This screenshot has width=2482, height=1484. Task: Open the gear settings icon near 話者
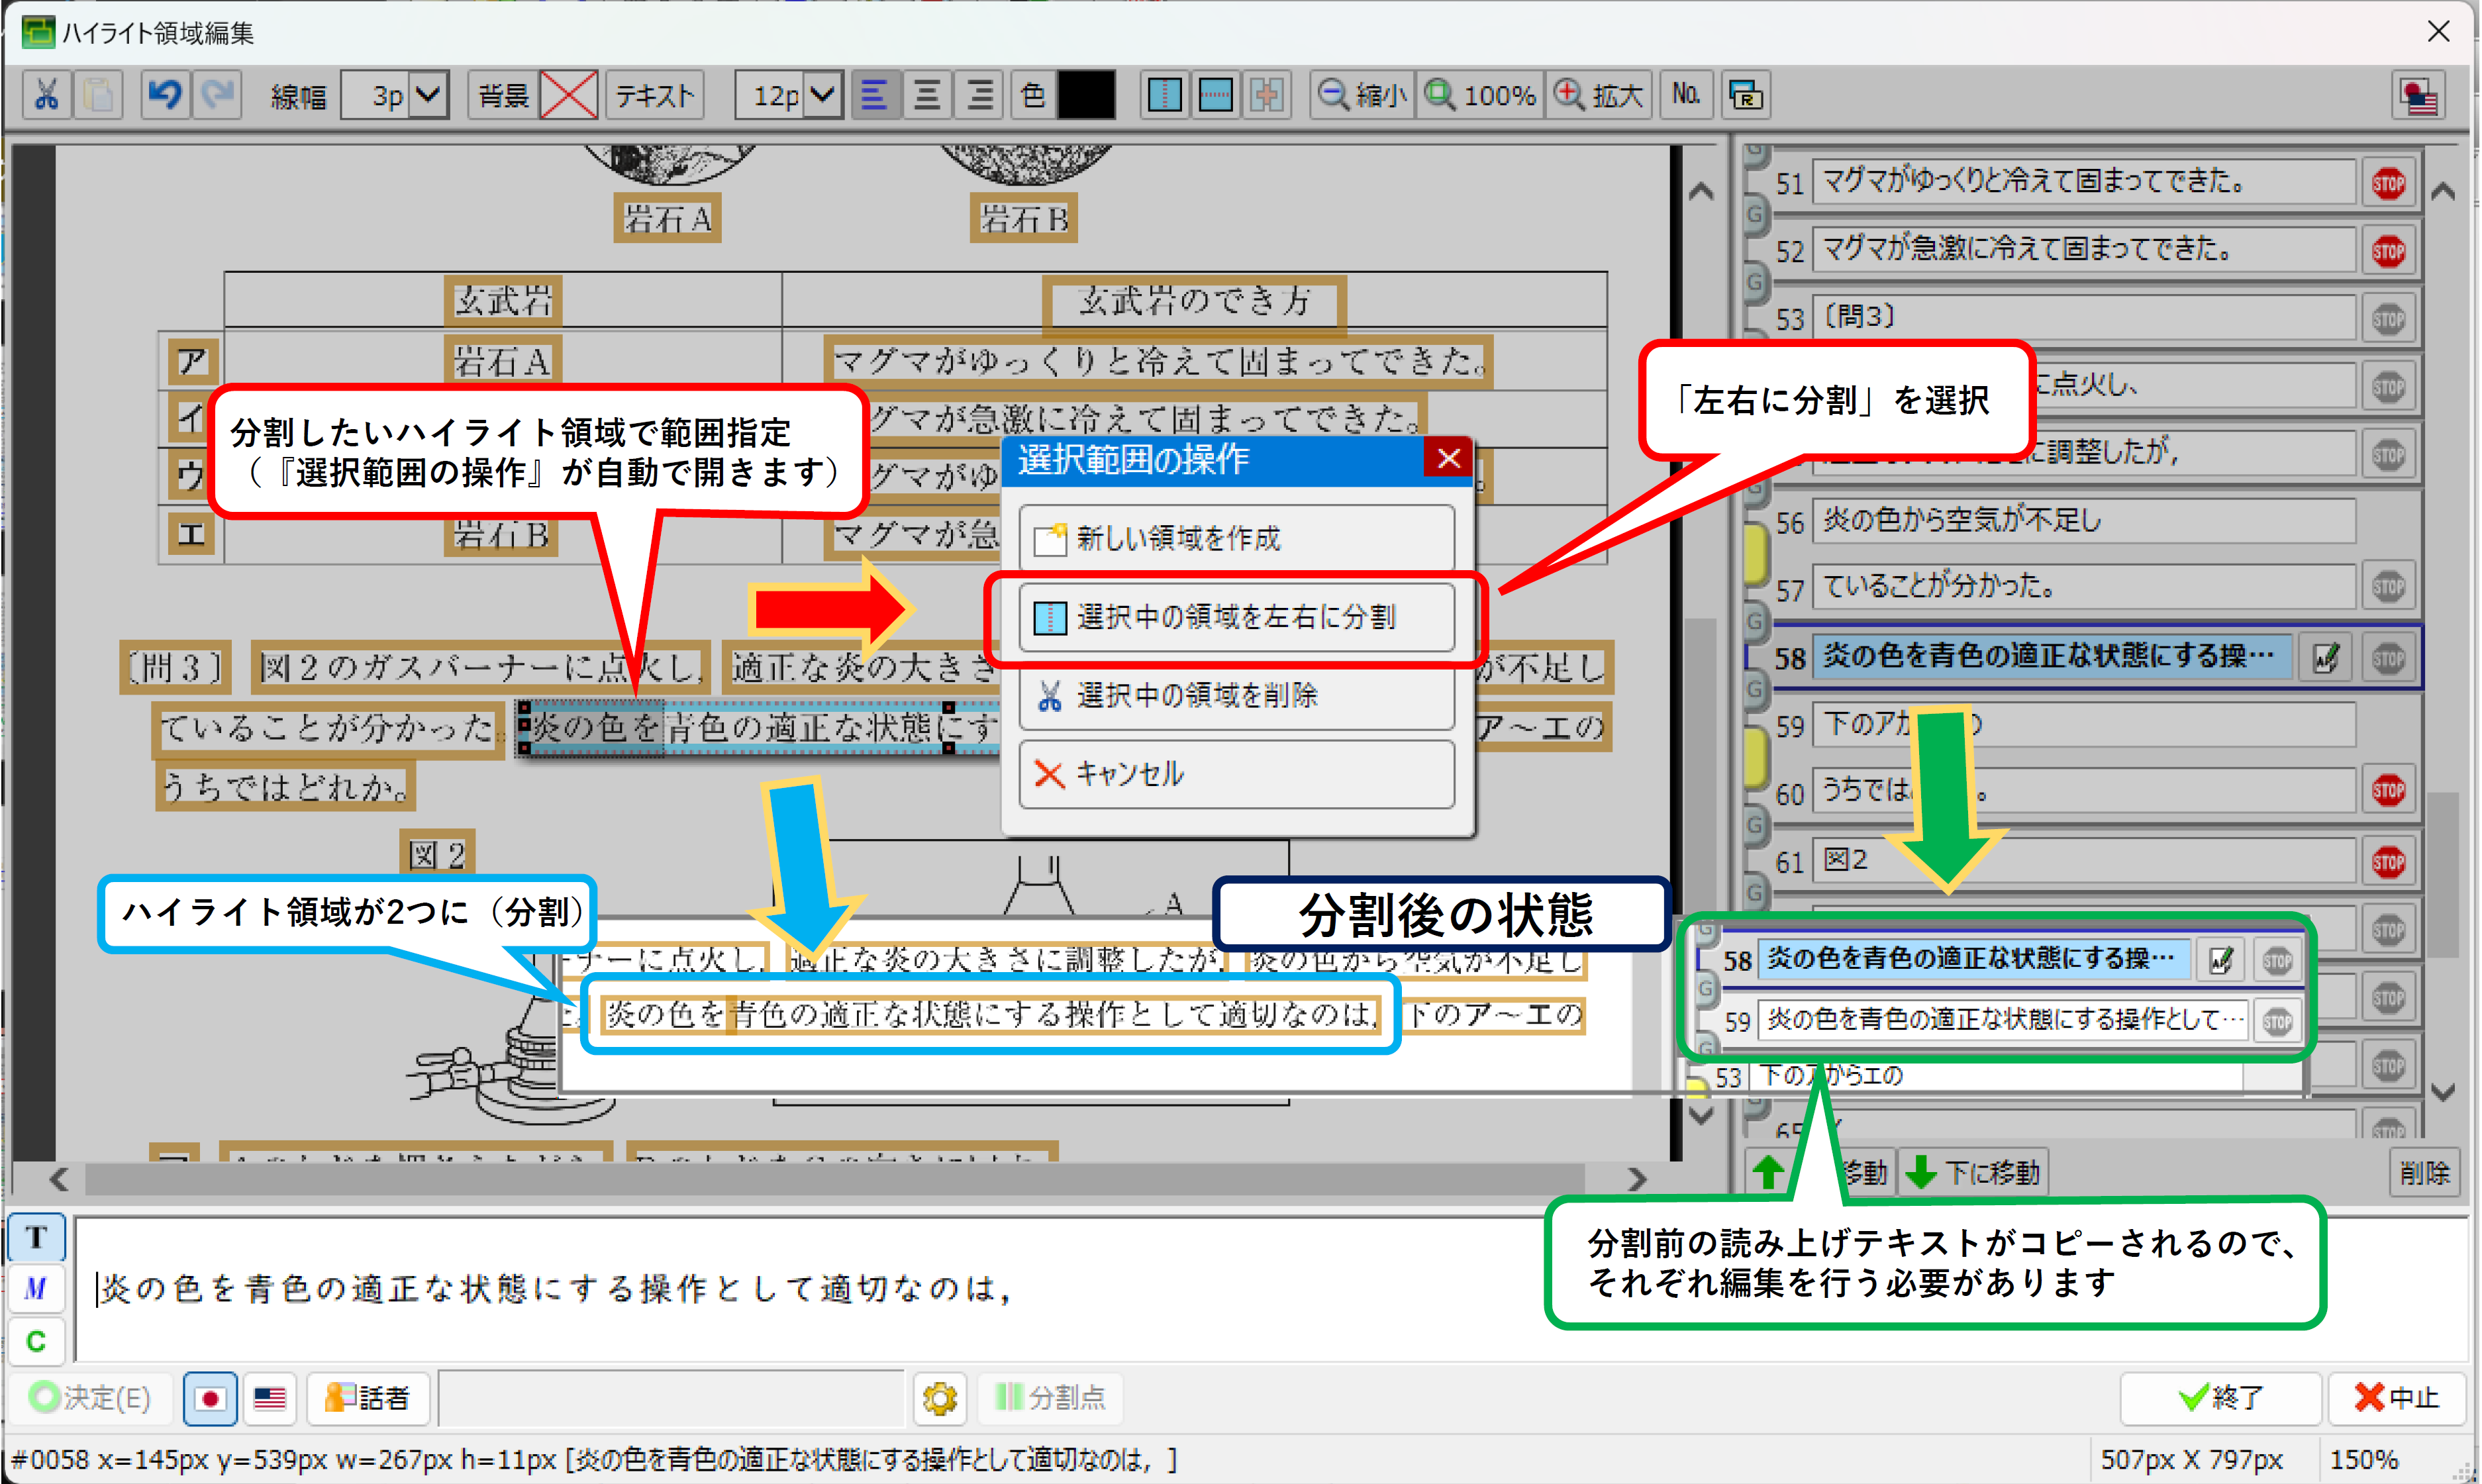point(939,1397)
